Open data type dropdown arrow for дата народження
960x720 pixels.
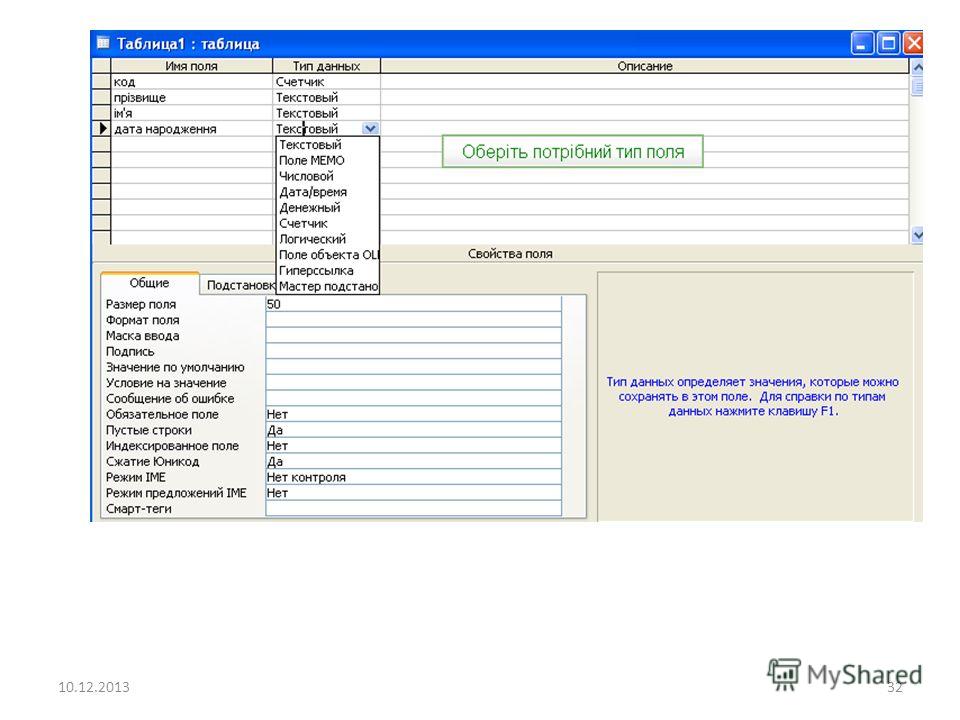370,129
